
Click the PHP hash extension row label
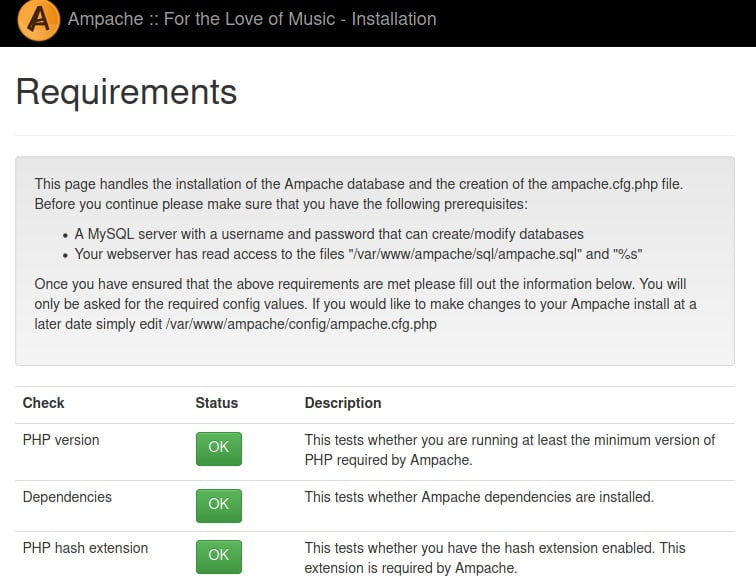[x=85, y=548]
